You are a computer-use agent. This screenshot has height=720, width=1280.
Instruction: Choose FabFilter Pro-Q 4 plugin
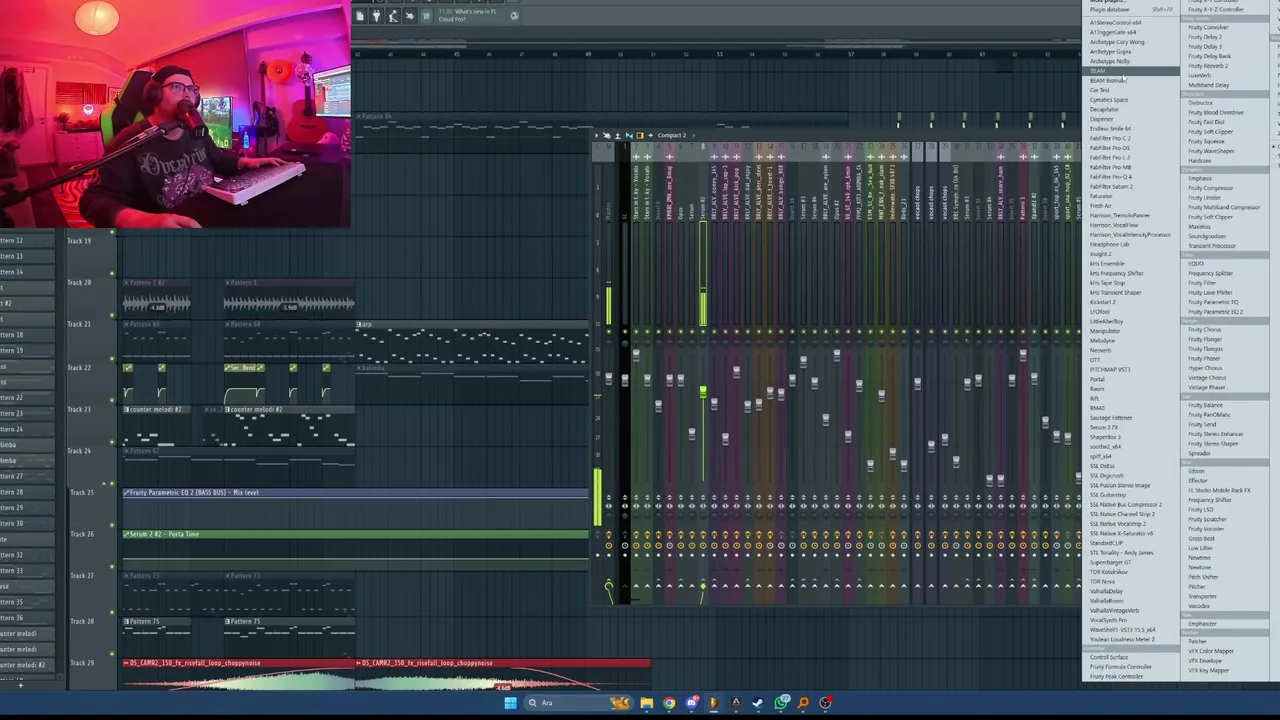pos(1111,177)
